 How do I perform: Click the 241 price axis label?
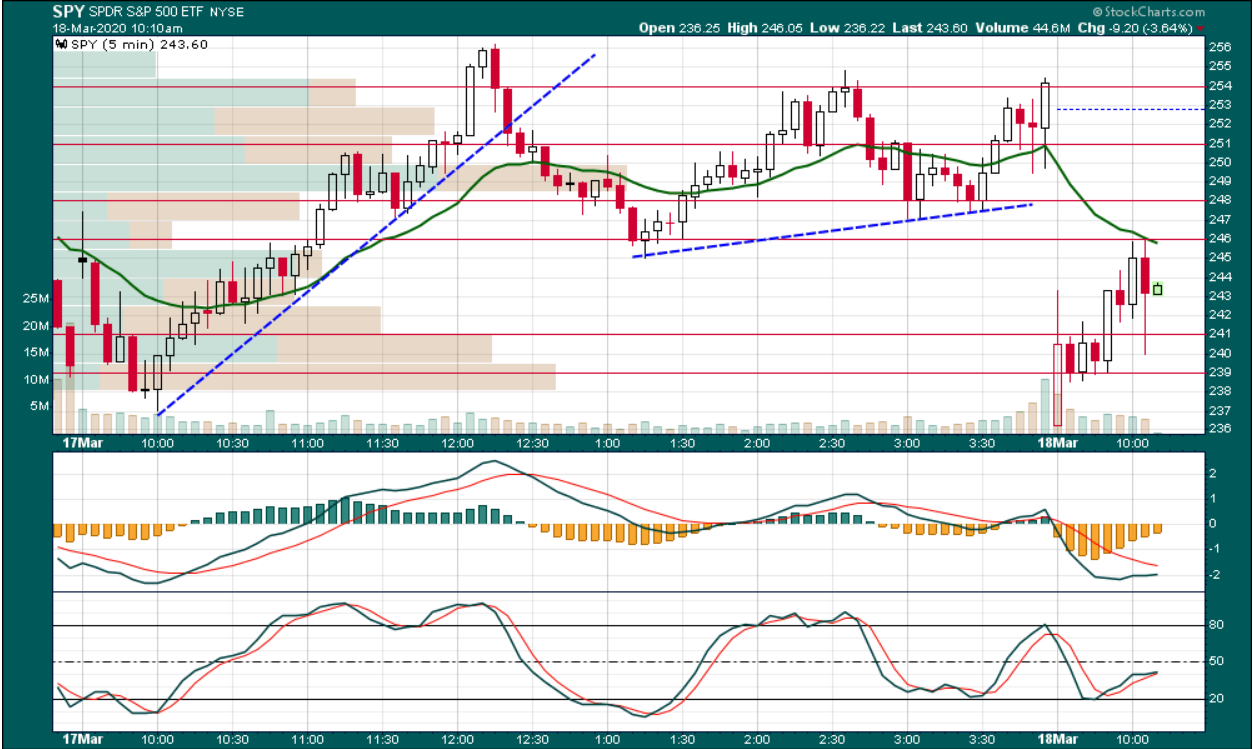(x=1220, y=334)
